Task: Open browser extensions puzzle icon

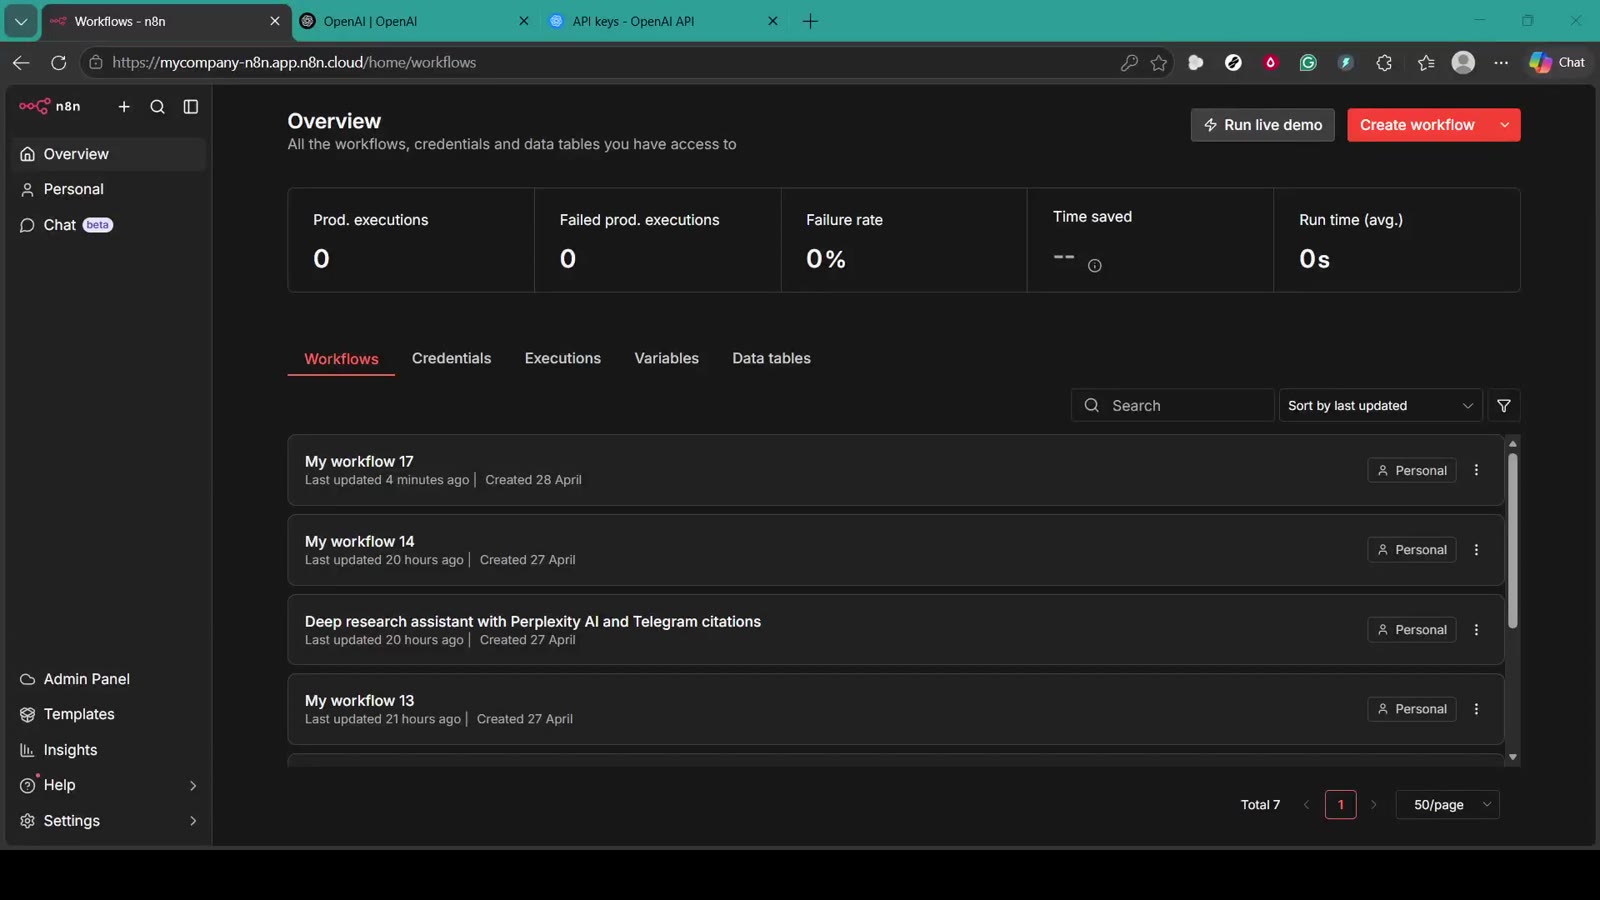Action: [1384, 63]
